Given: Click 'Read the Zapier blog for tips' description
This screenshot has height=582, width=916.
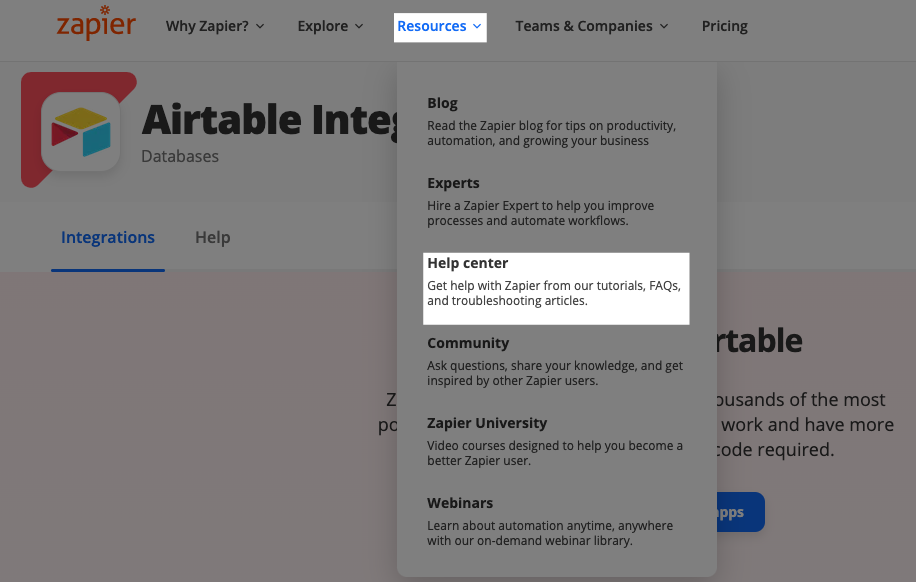Looking at the screenshot, I should click(x=551, y=133).
